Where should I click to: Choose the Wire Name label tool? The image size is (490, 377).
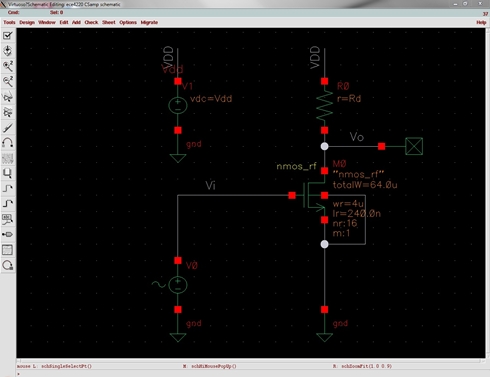[8, 219]
